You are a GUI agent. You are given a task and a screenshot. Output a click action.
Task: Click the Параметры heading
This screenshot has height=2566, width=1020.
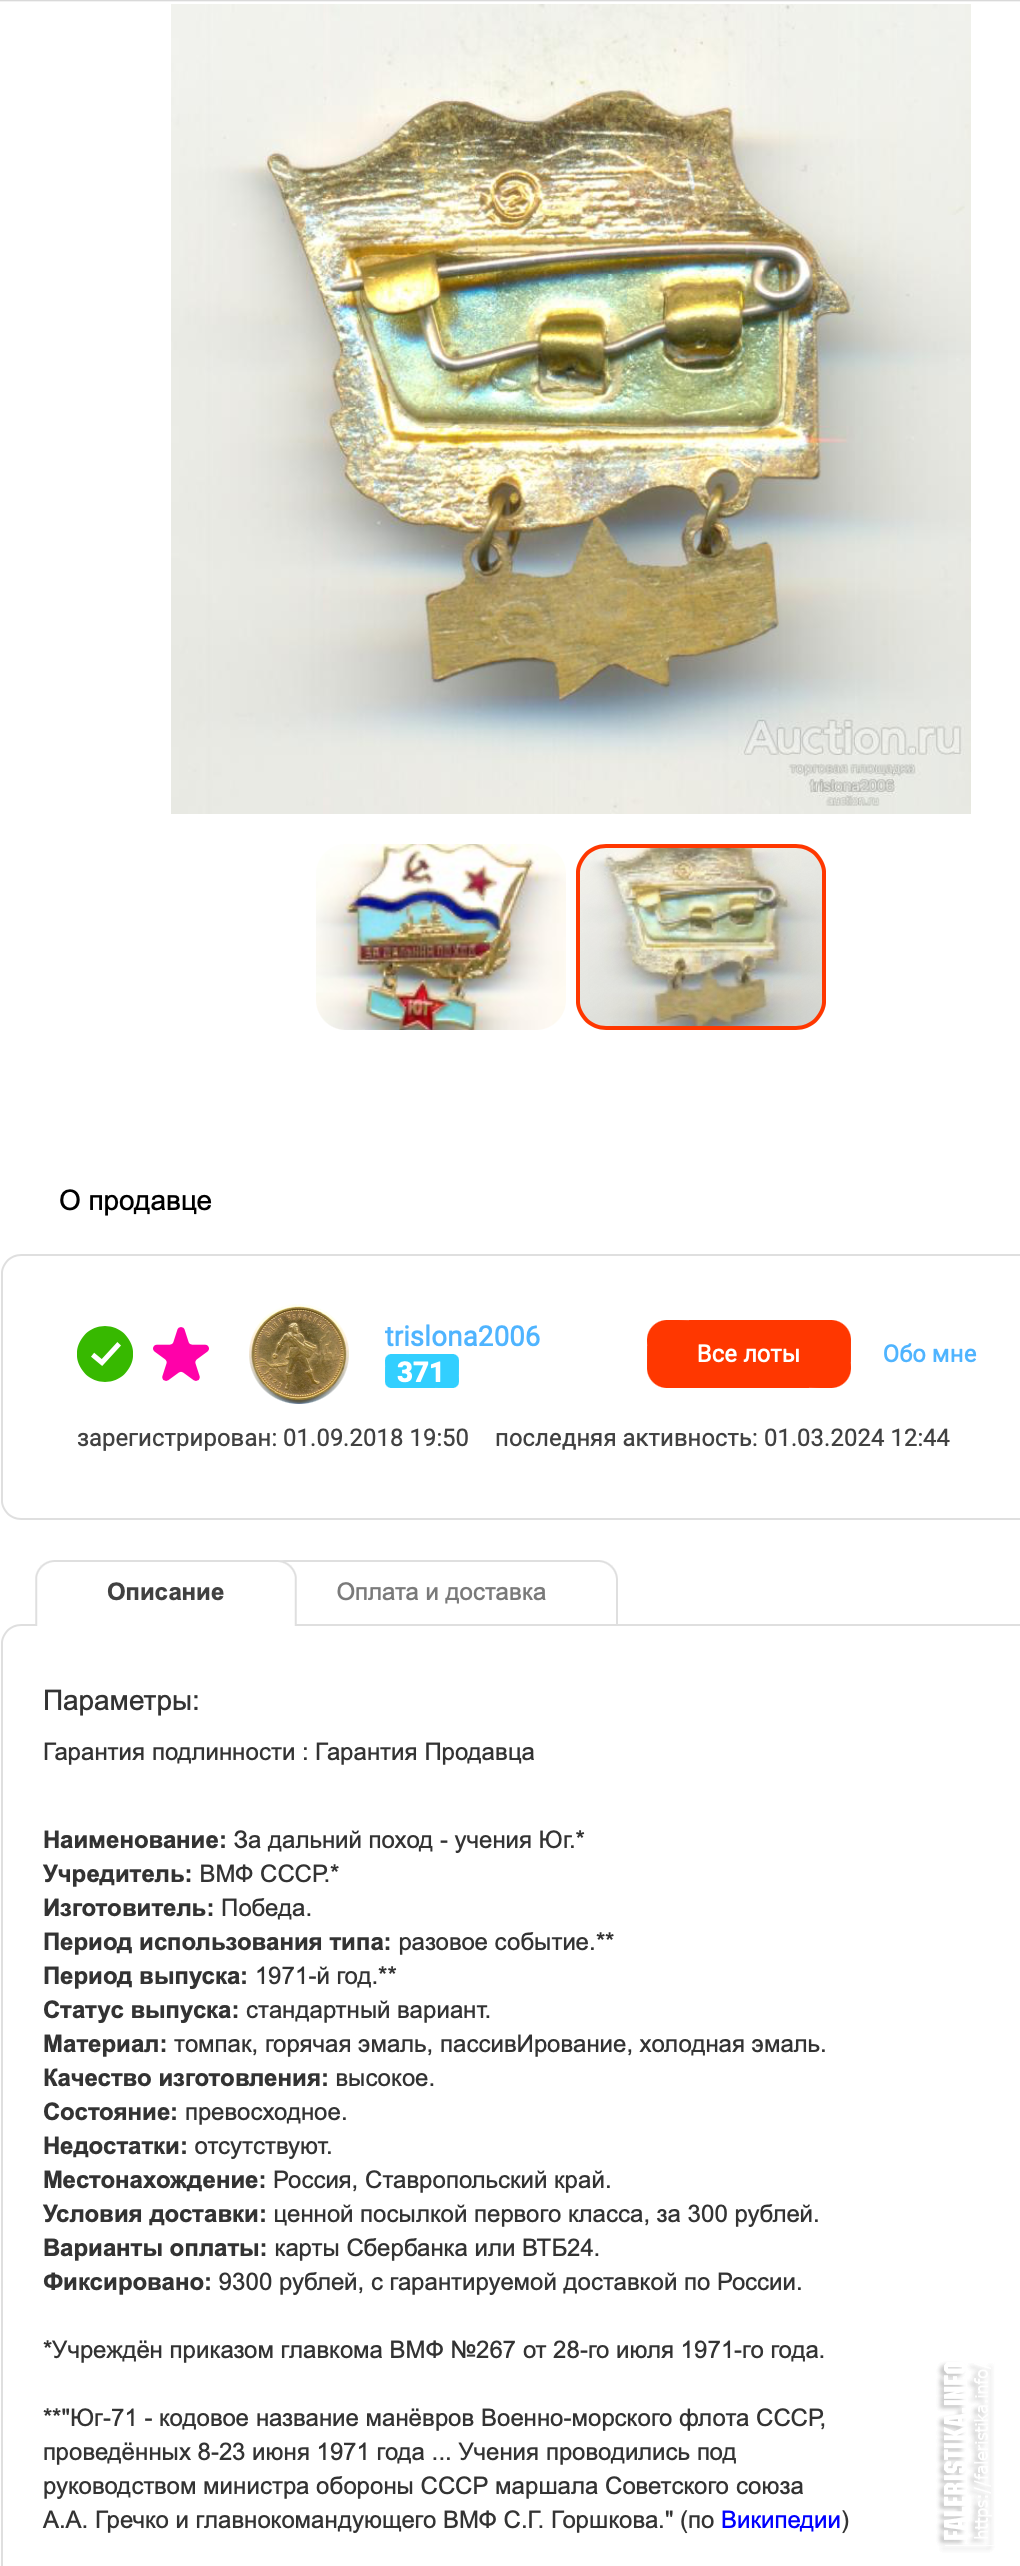tap(121, 1701)
